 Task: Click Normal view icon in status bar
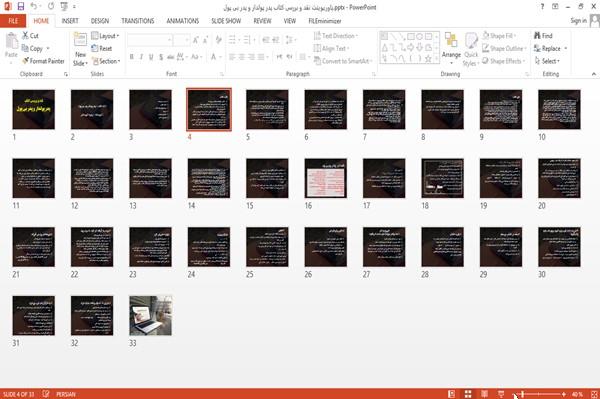coord(452,394)
